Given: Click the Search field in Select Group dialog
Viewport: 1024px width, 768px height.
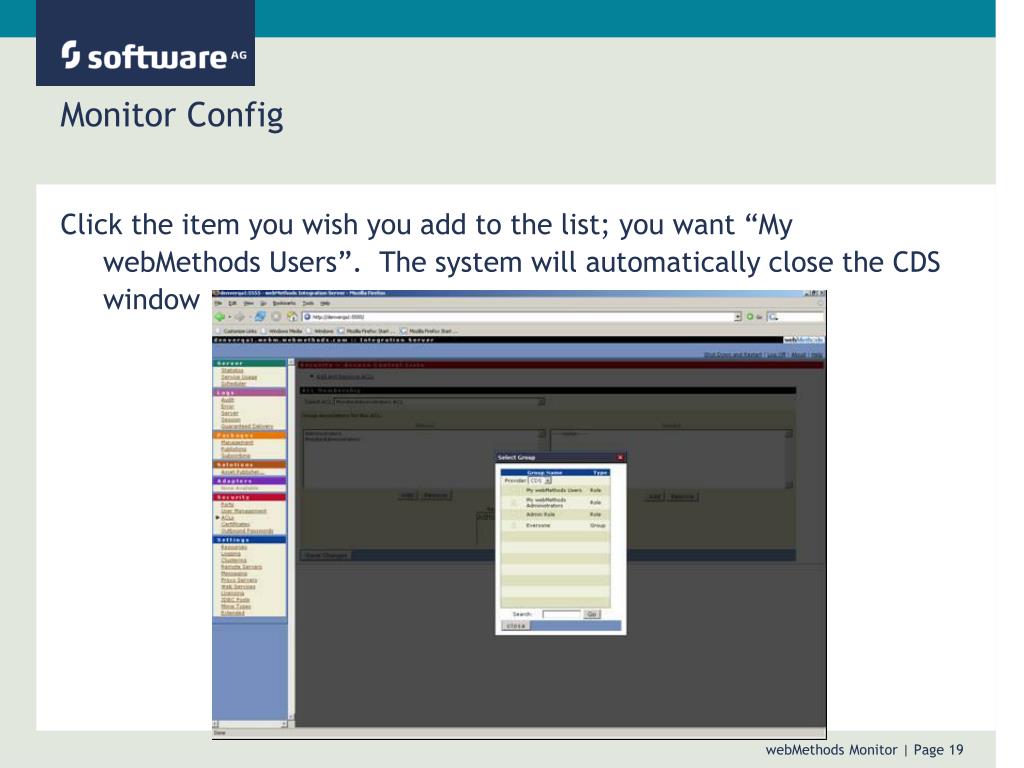Looking at the screenshot, I should [561, 614].
